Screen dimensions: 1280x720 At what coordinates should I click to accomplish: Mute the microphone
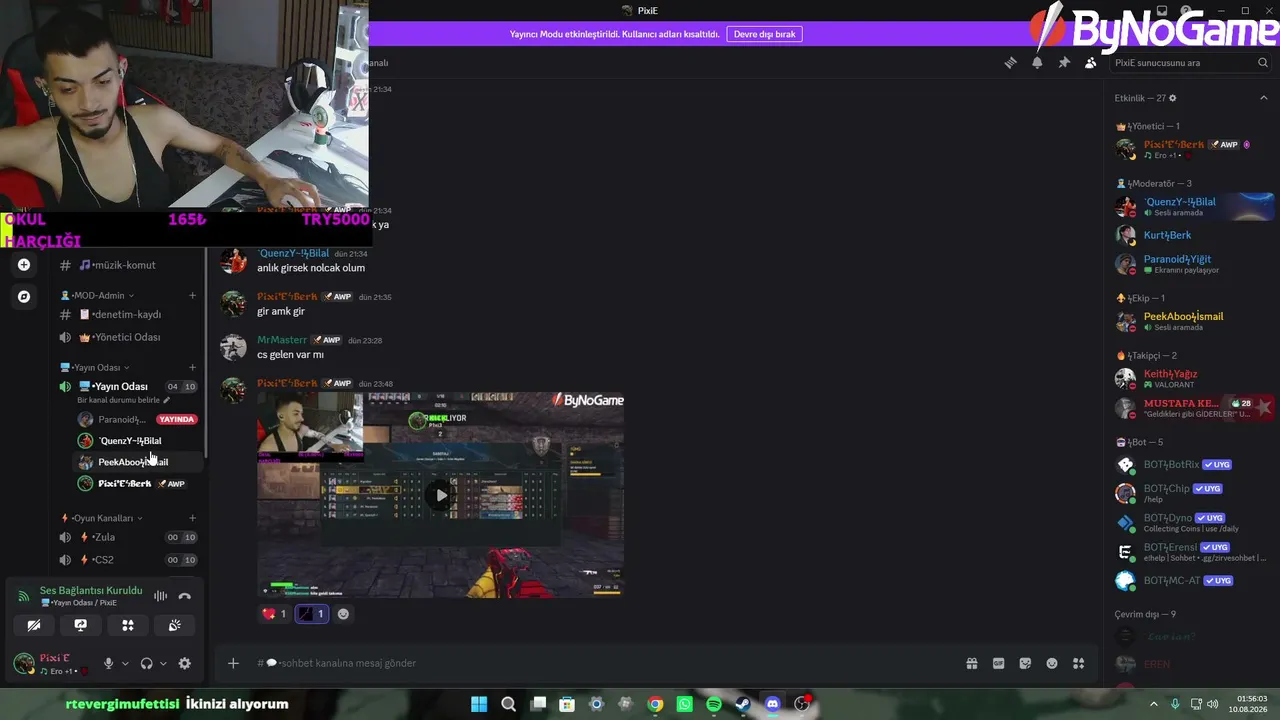tap(108, 663)
